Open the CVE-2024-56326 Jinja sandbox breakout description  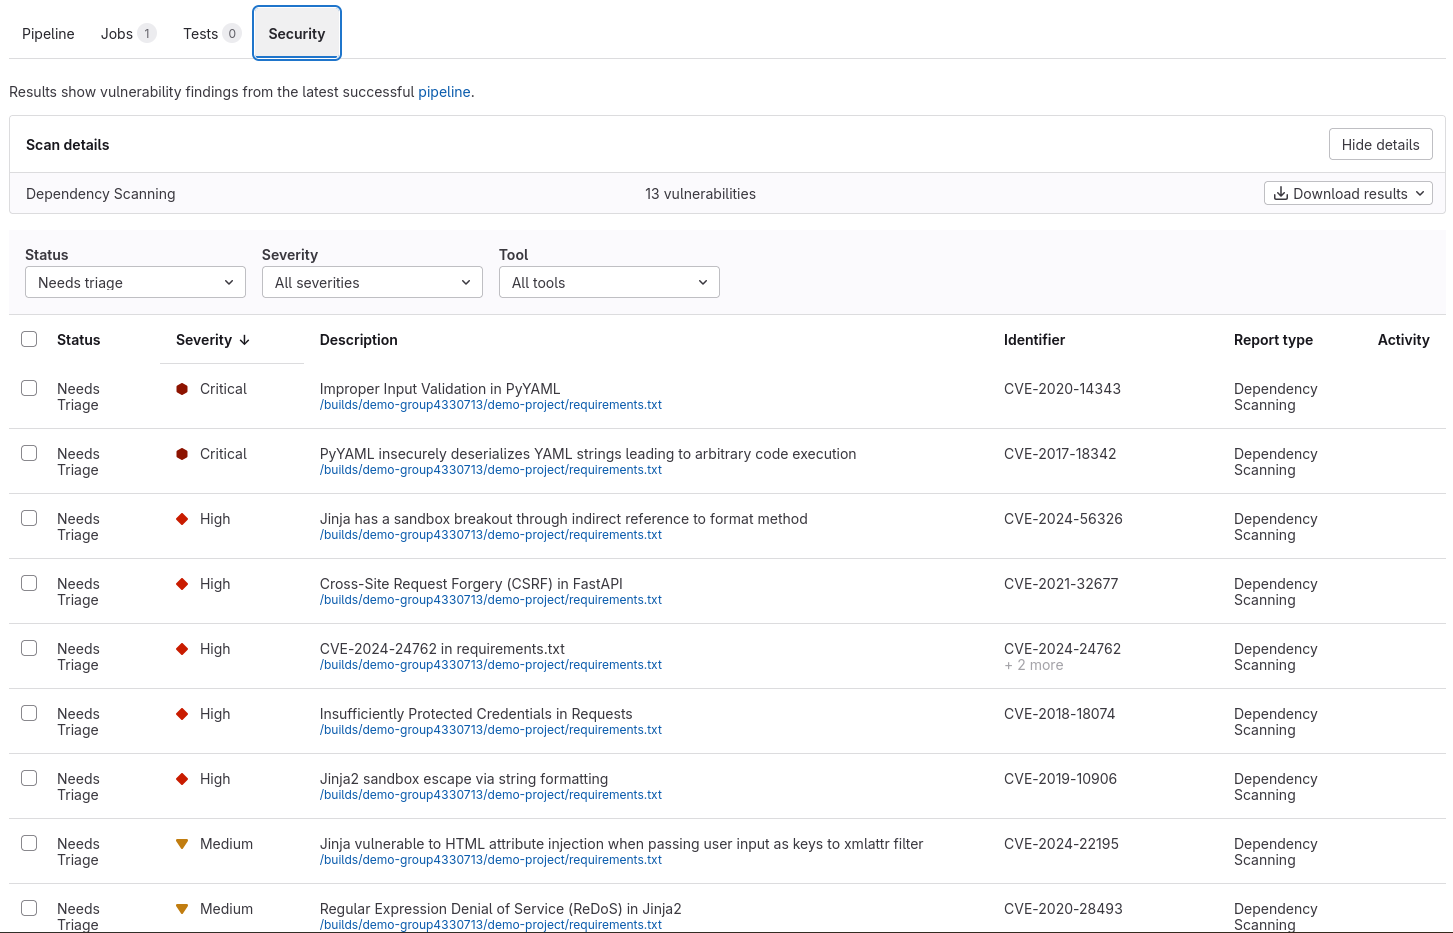click(x=563, y=518)
